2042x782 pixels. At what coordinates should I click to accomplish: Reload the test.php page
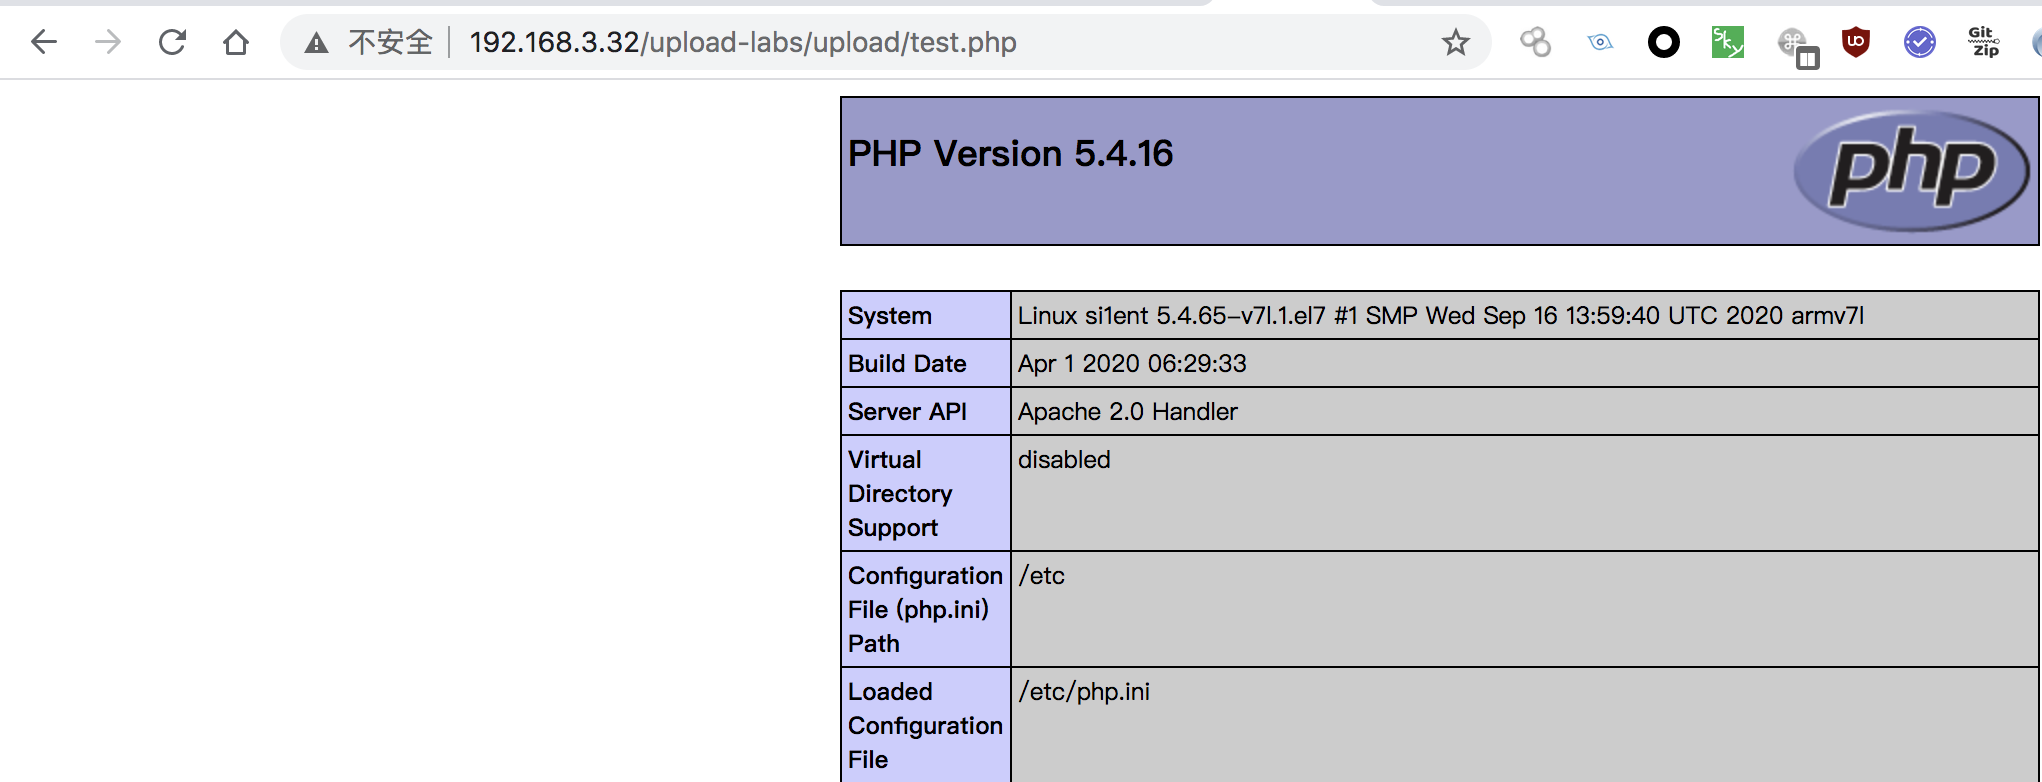click(x=172, y=42)
